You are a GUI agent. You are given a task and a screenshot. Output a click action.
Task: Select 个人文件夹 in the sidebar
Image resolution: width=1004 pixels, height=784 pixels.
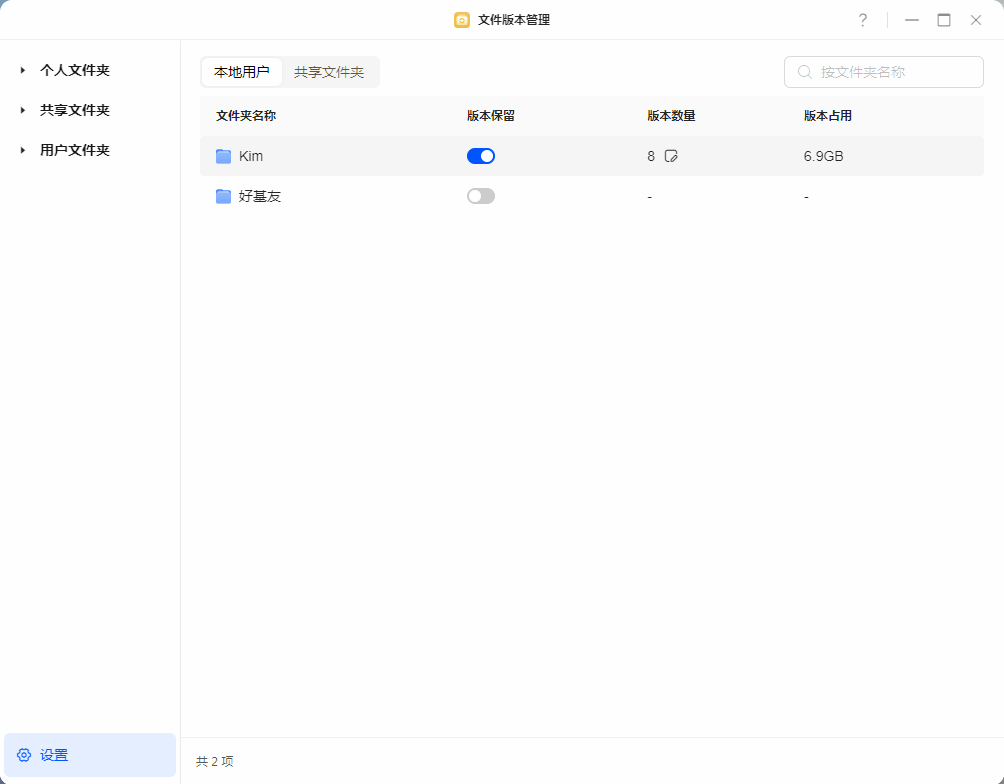[x=75, y=70]
